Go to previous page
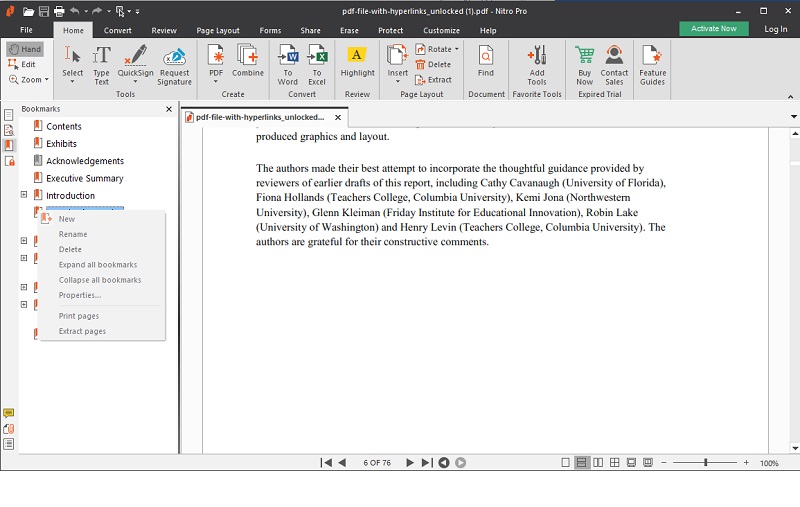This screenshot has height=507, width=800. click(342, 463)
